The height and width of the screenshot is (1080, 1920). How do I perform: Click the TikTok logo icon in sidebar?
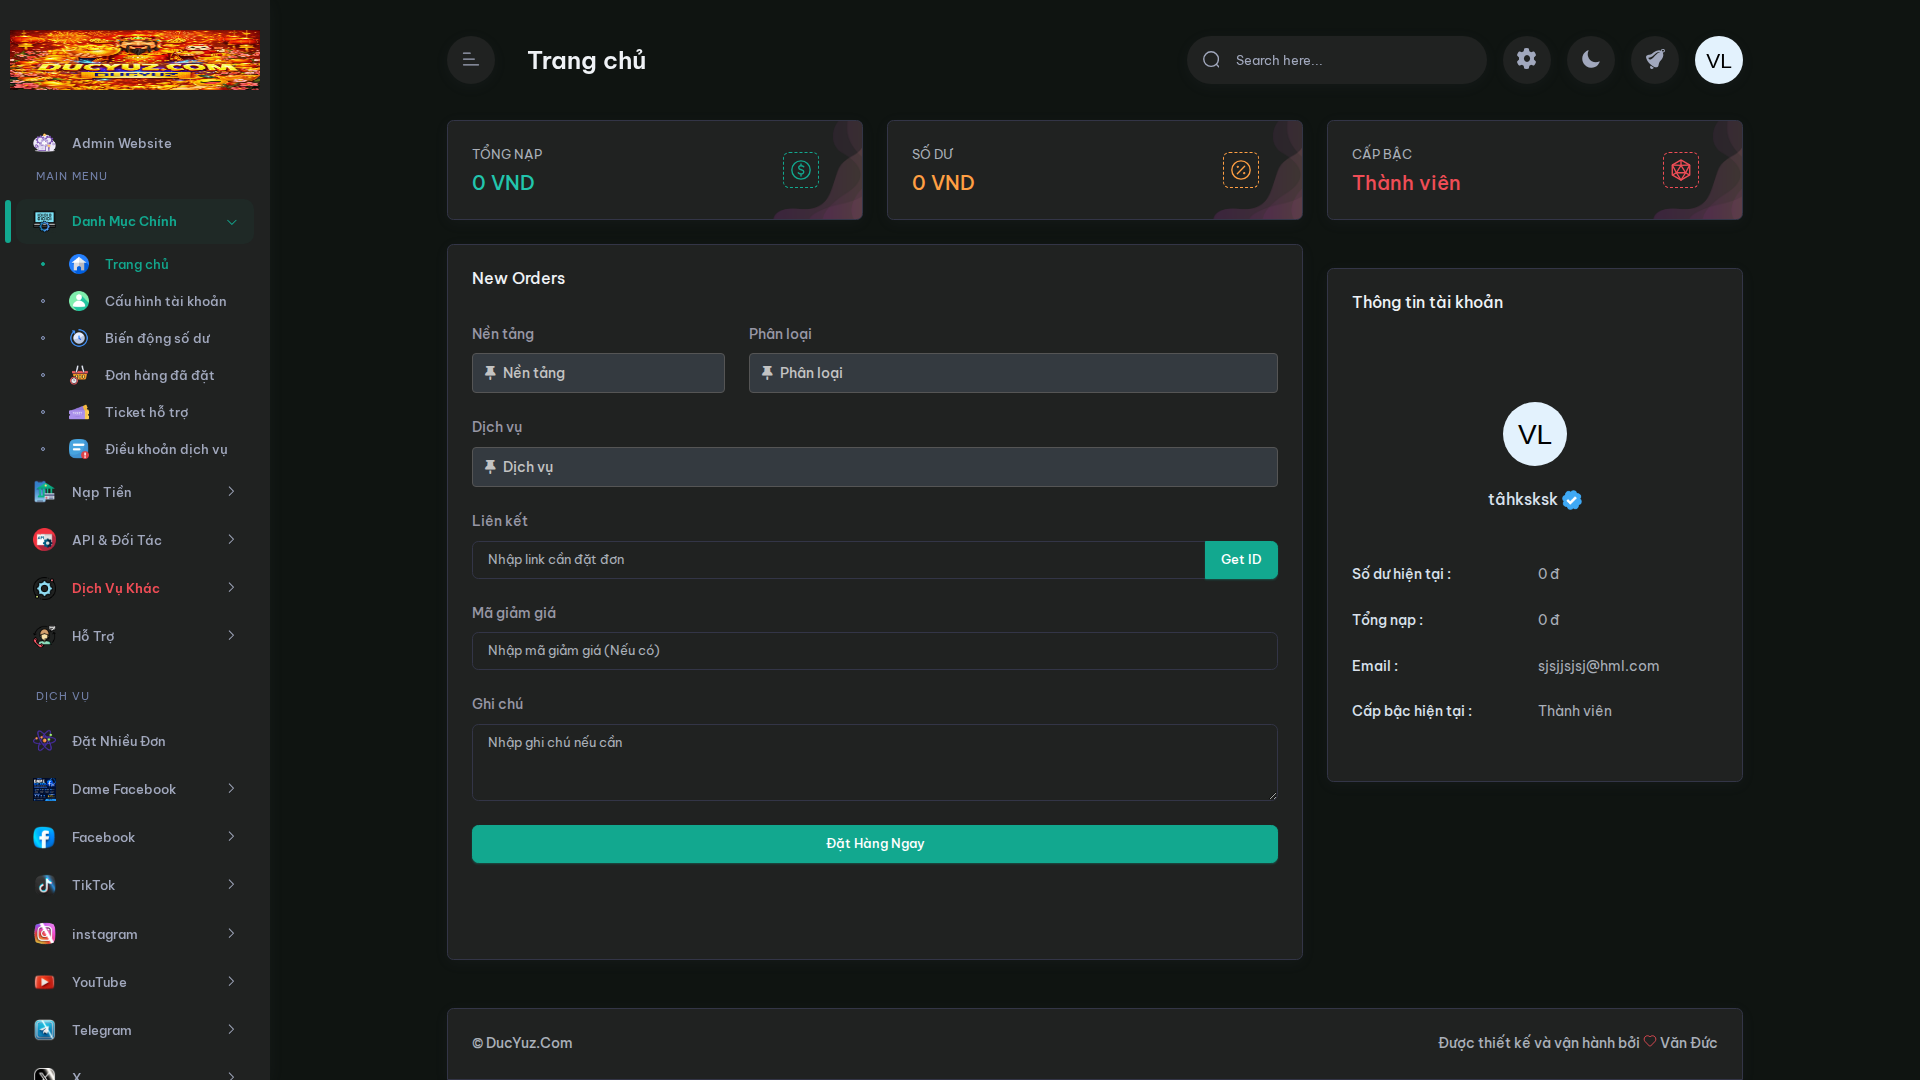click(44, 885)
